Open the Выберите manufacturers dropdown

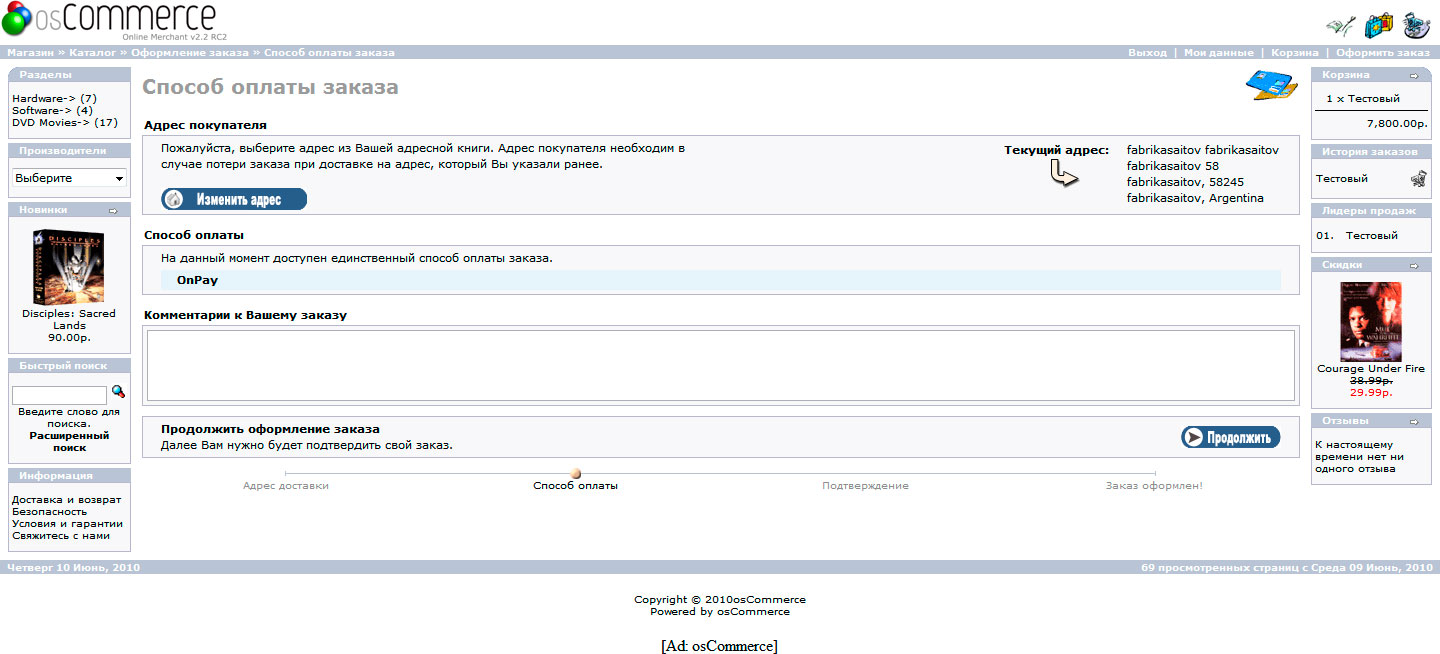[x=69, y=178]
